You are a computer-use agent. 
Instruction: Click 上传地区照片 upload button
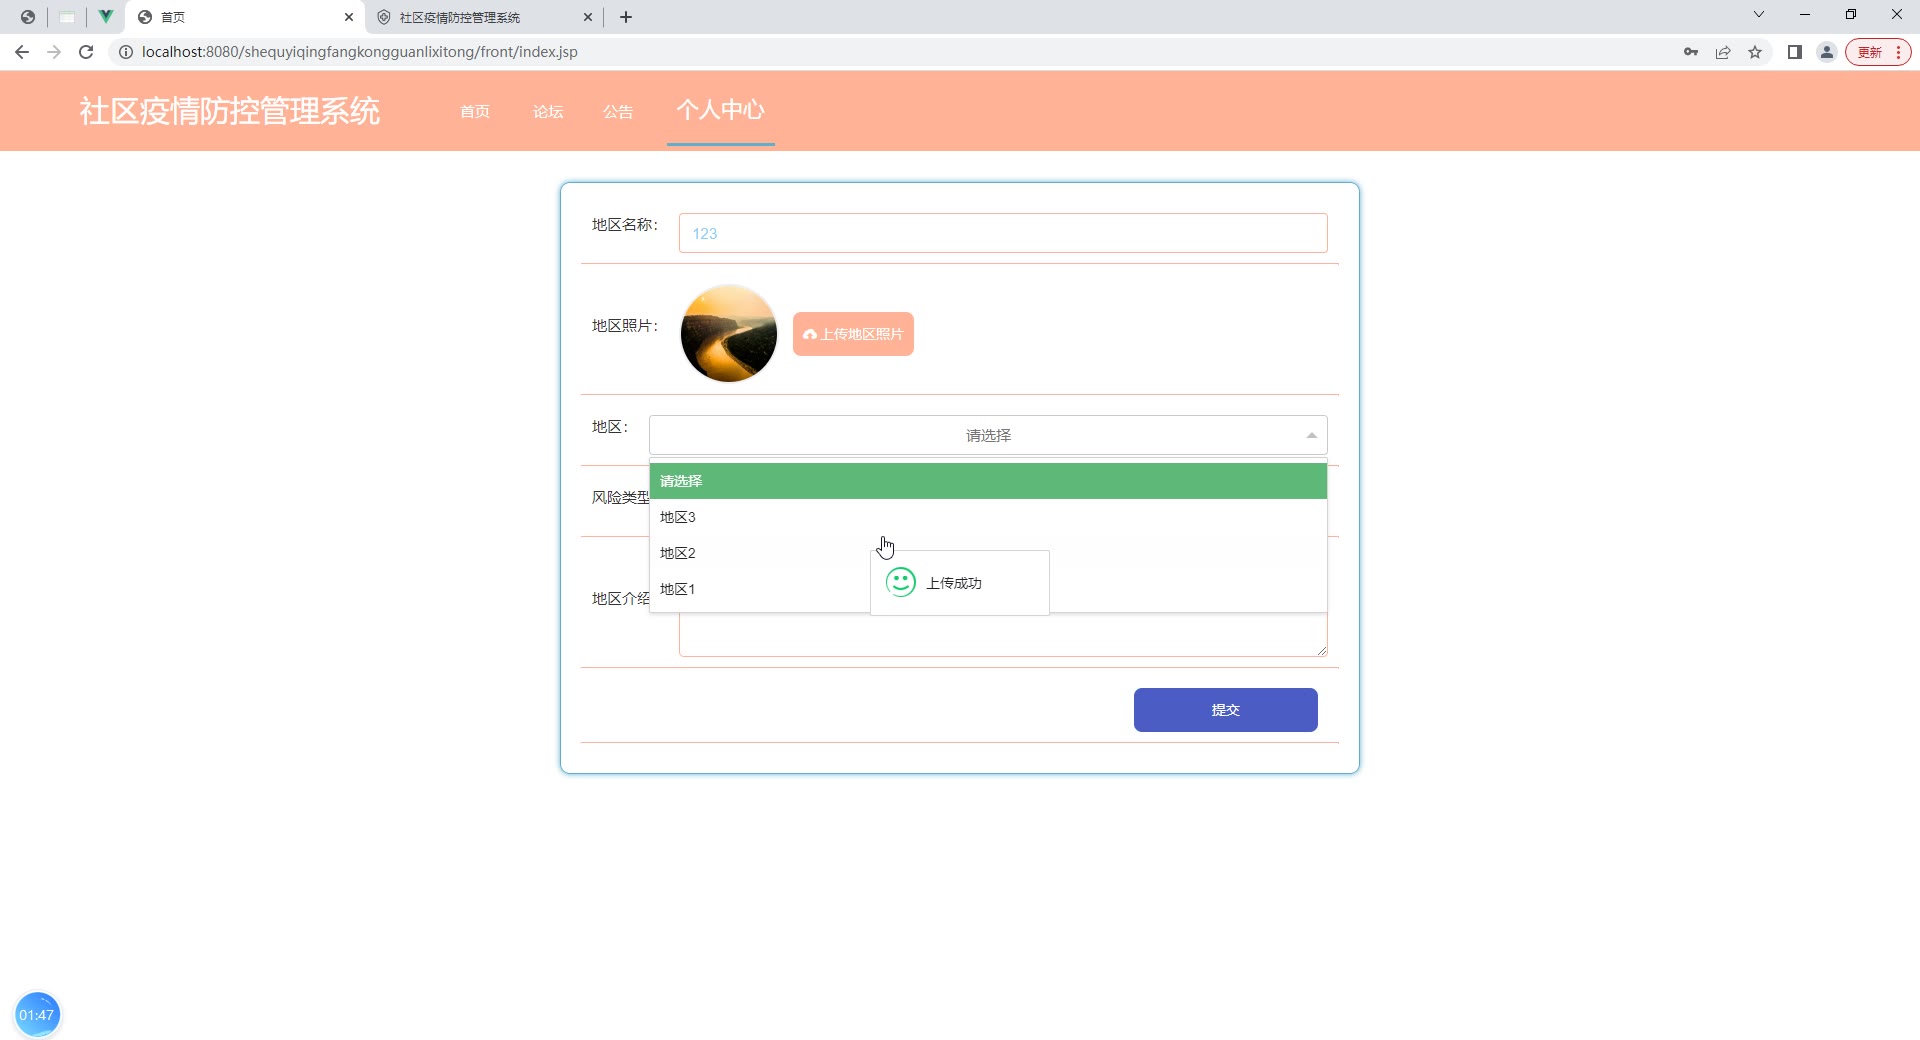click(x=853, y=334)
